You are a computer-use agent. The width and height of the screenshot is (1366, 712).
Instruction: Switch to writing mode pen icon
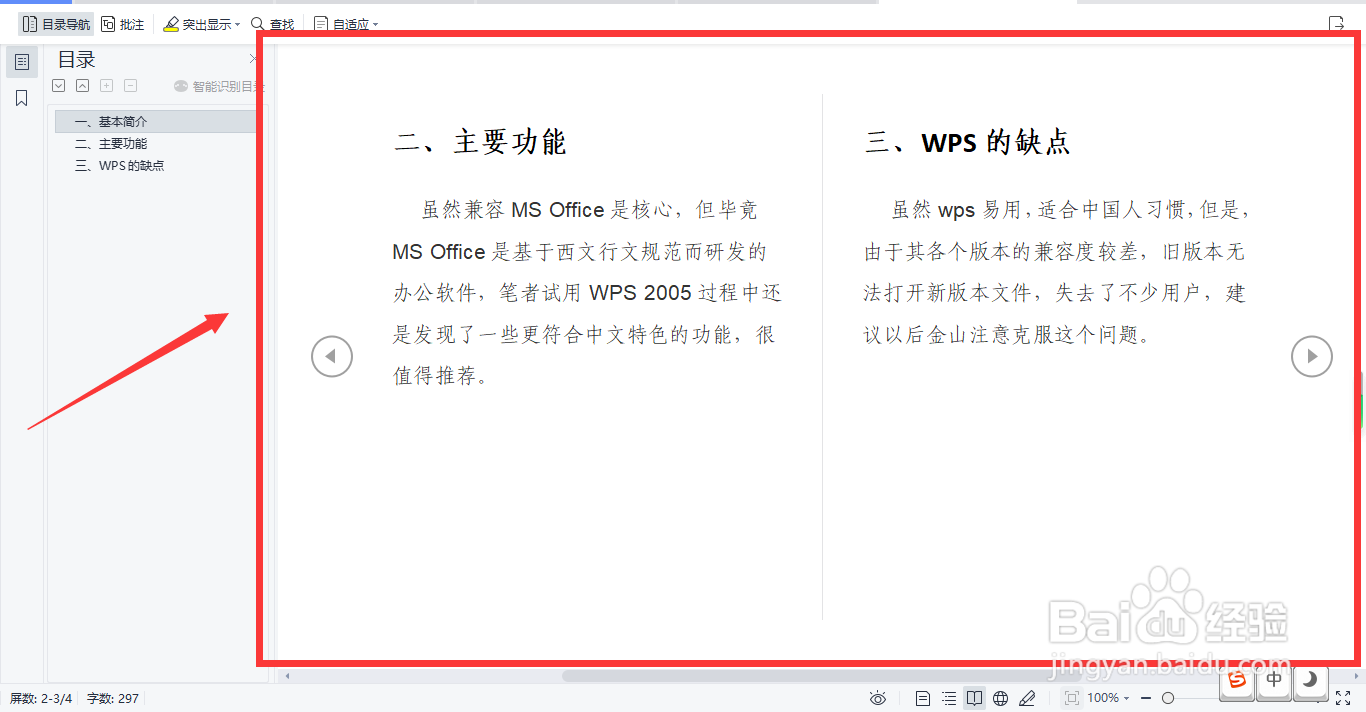[1027, 698]
